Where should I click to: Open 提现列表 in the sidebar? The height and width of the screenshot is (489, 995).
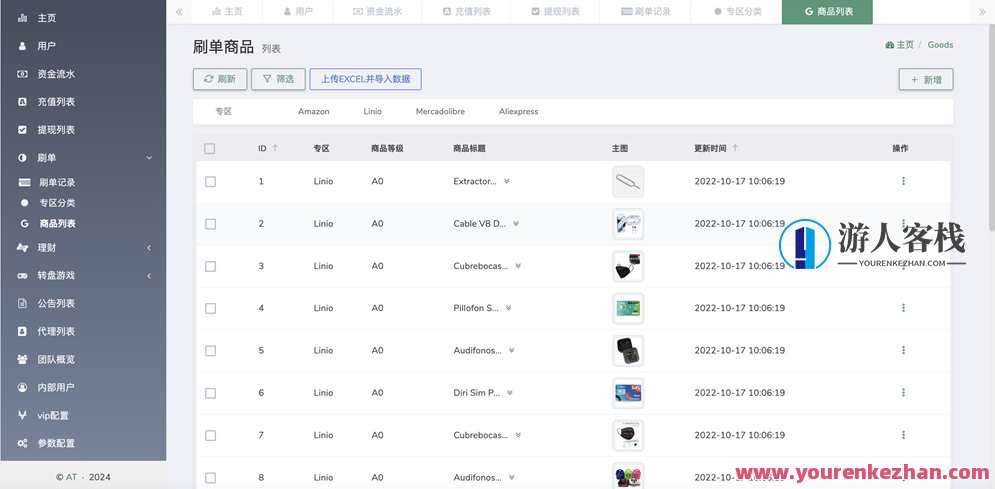(x=82, y=129)
